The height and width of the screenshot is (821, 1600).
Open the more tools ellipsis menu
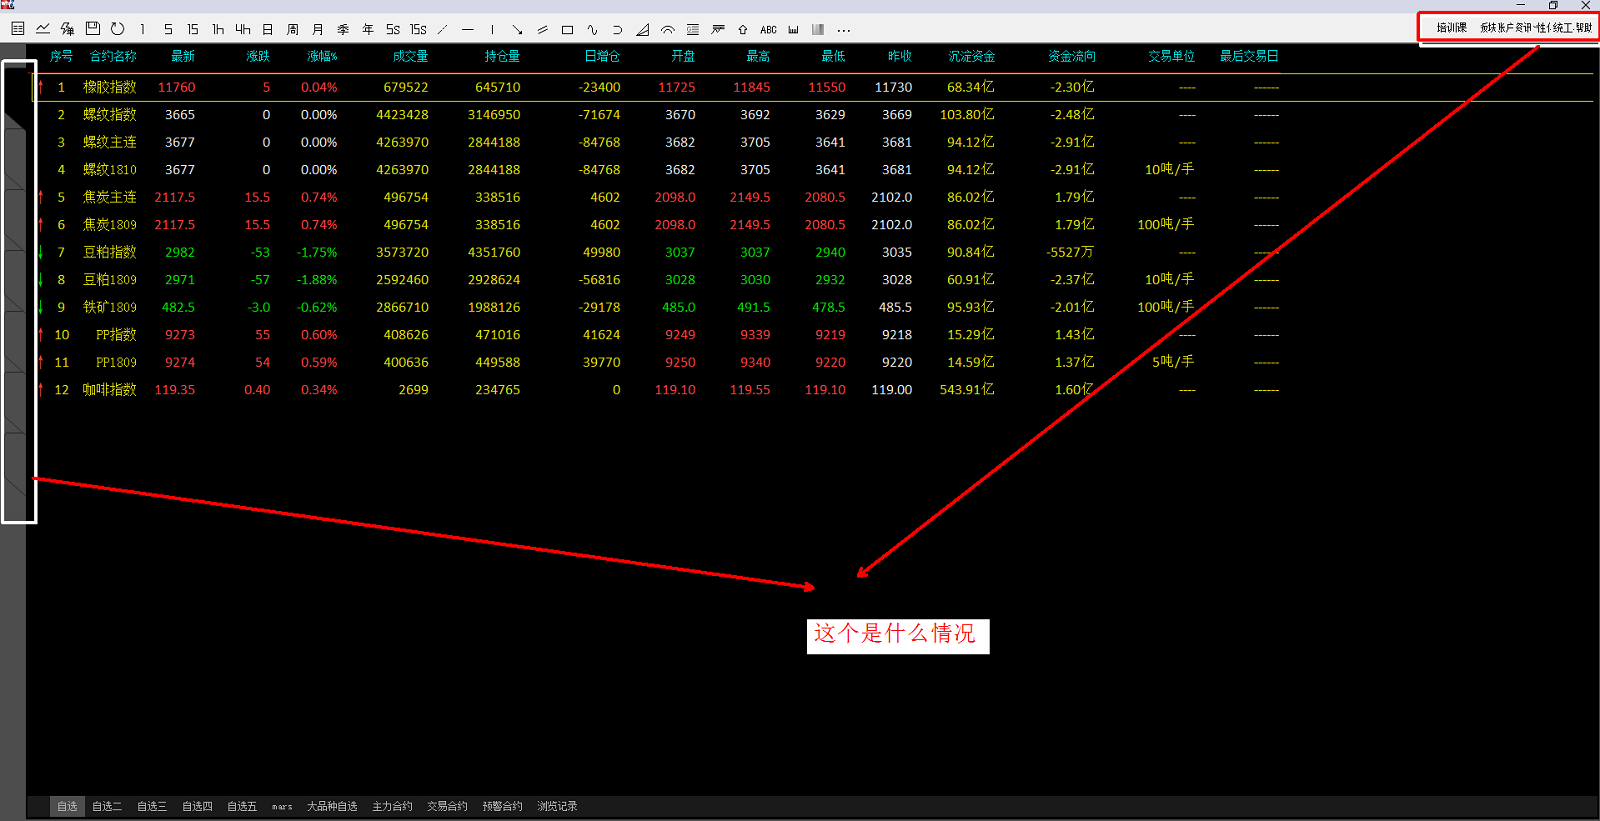pos(844,30)
